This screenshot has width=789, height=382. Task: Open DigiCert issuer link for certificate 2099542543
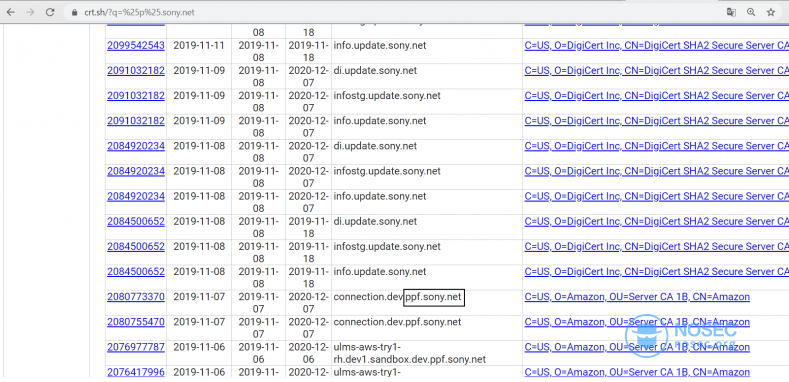[657, 45]
